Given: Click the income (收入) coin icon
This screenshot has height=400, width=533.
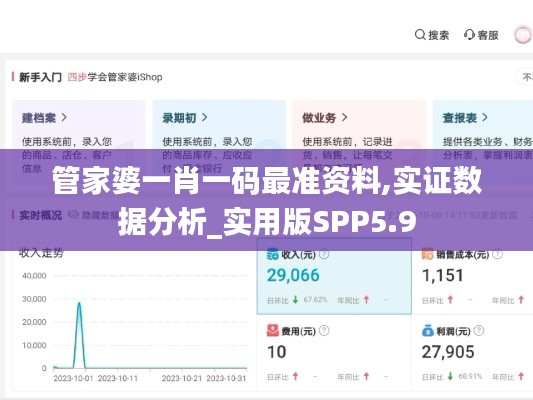Looking at the screenshot, I should (x=273, y=254).
